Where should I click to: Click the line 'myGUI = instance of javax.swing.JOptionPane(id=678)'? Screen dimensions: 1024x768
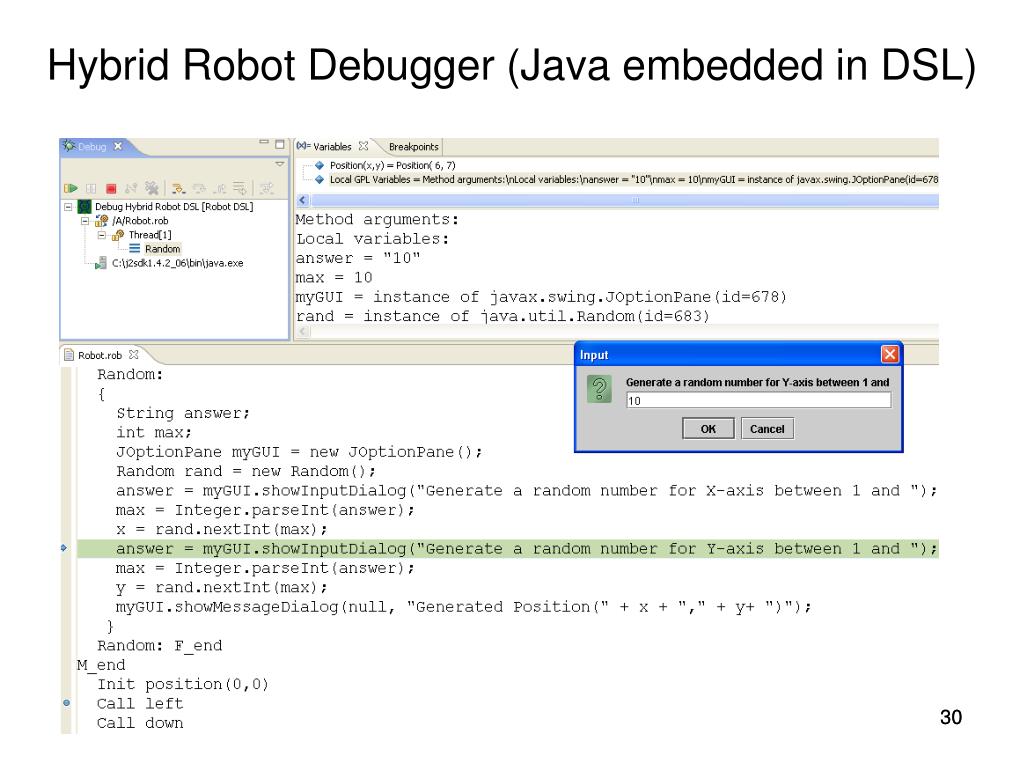(541, 297)
